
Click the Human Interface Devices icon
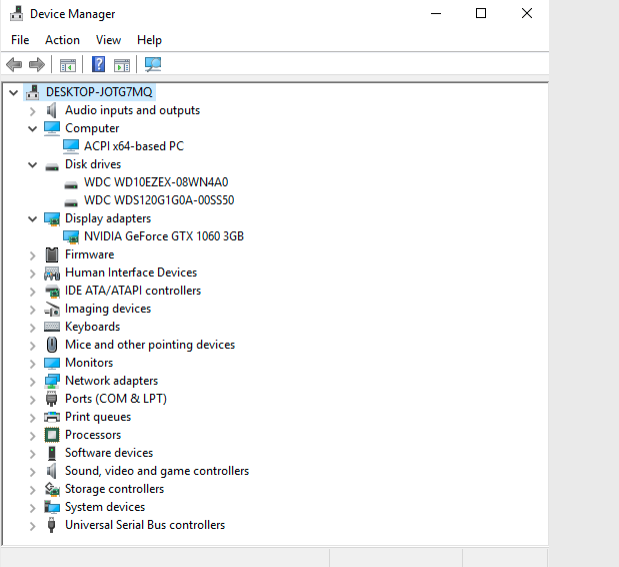pos(52,273)
